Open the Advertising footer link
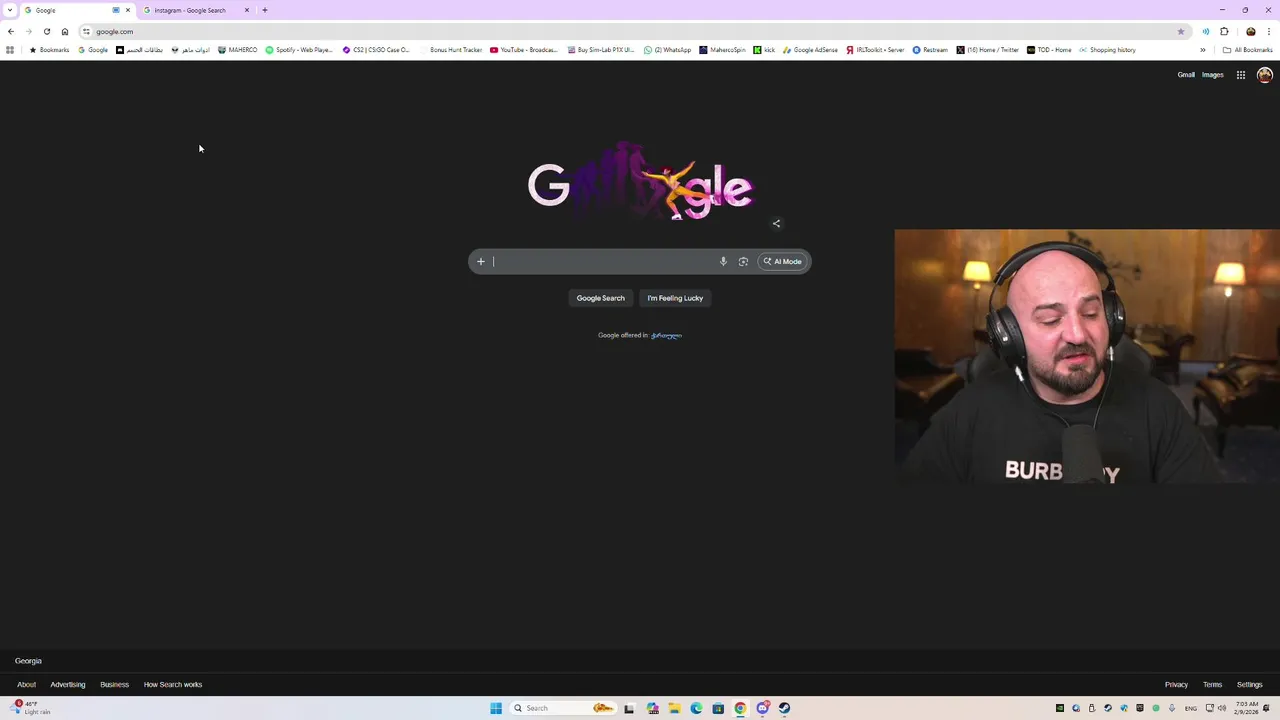 pos(68,685)
